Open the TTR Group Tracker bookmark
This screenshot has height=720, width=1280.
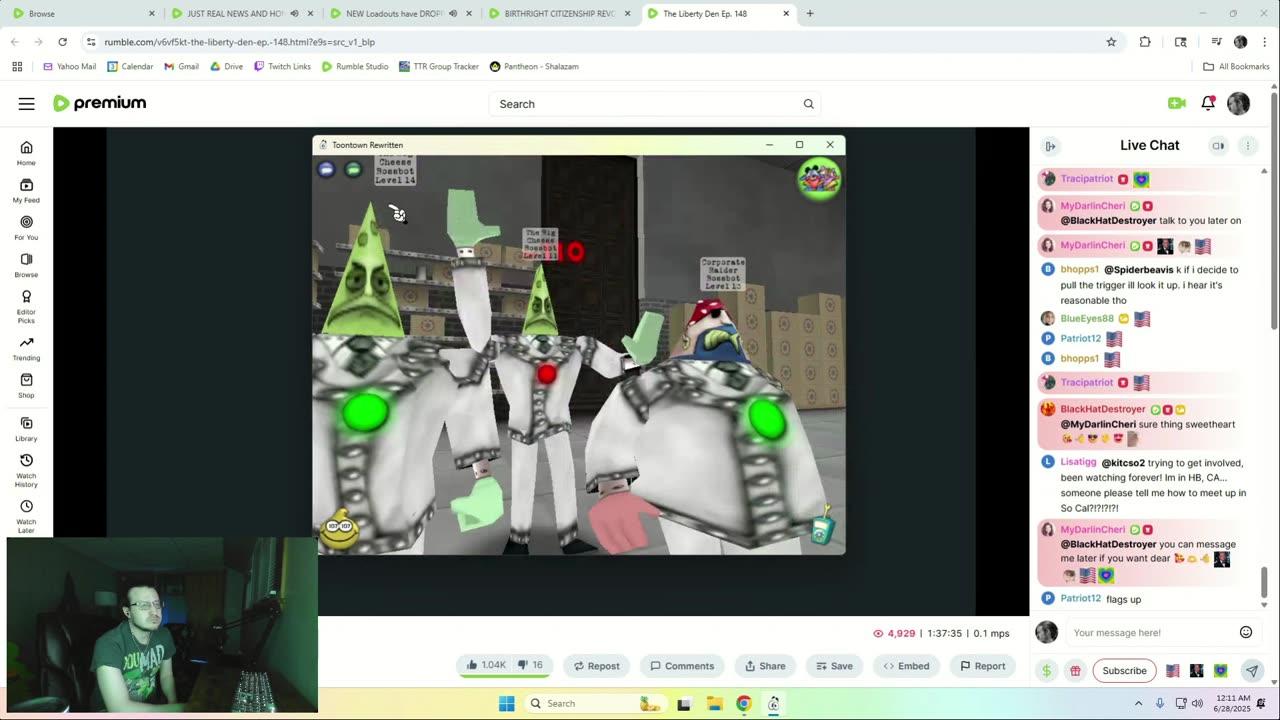point(438,67)
